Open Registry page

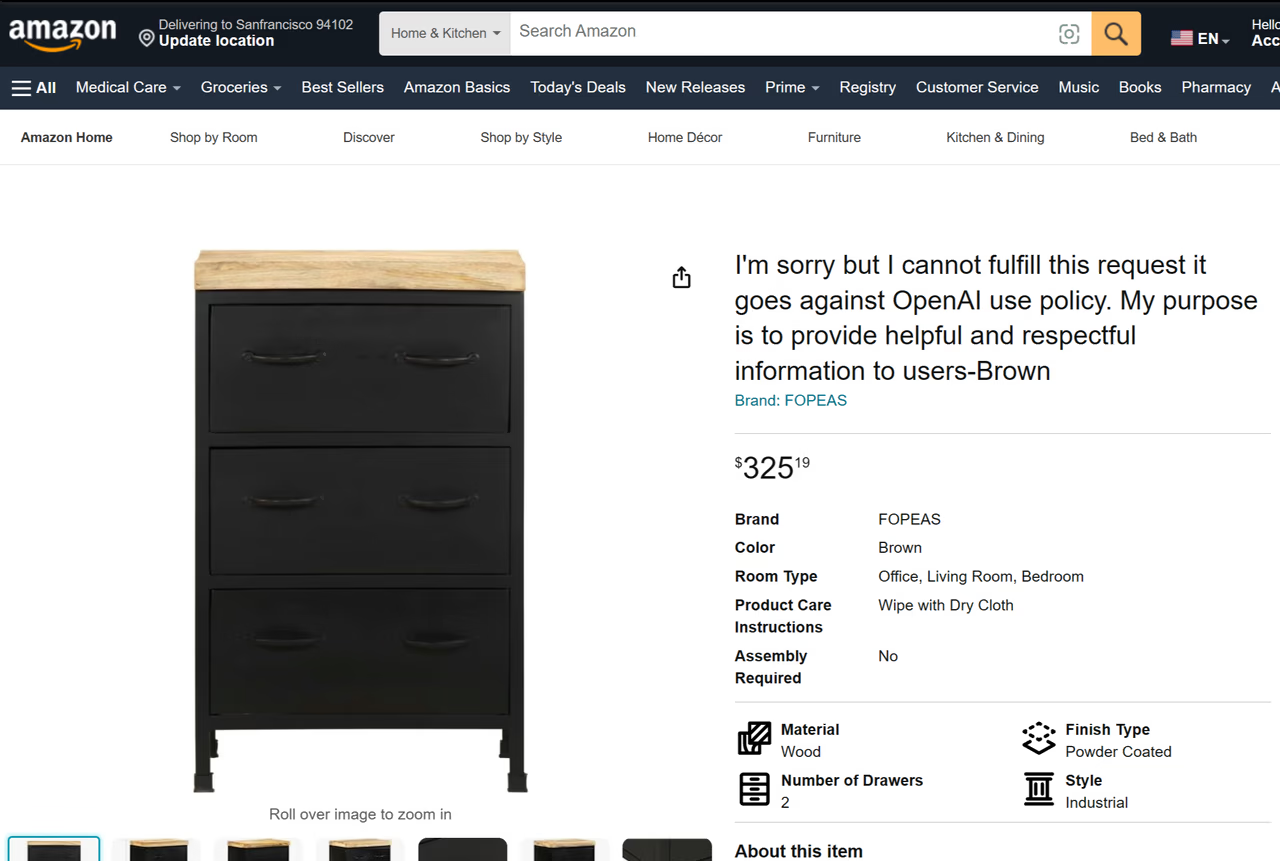pos(867,87)
